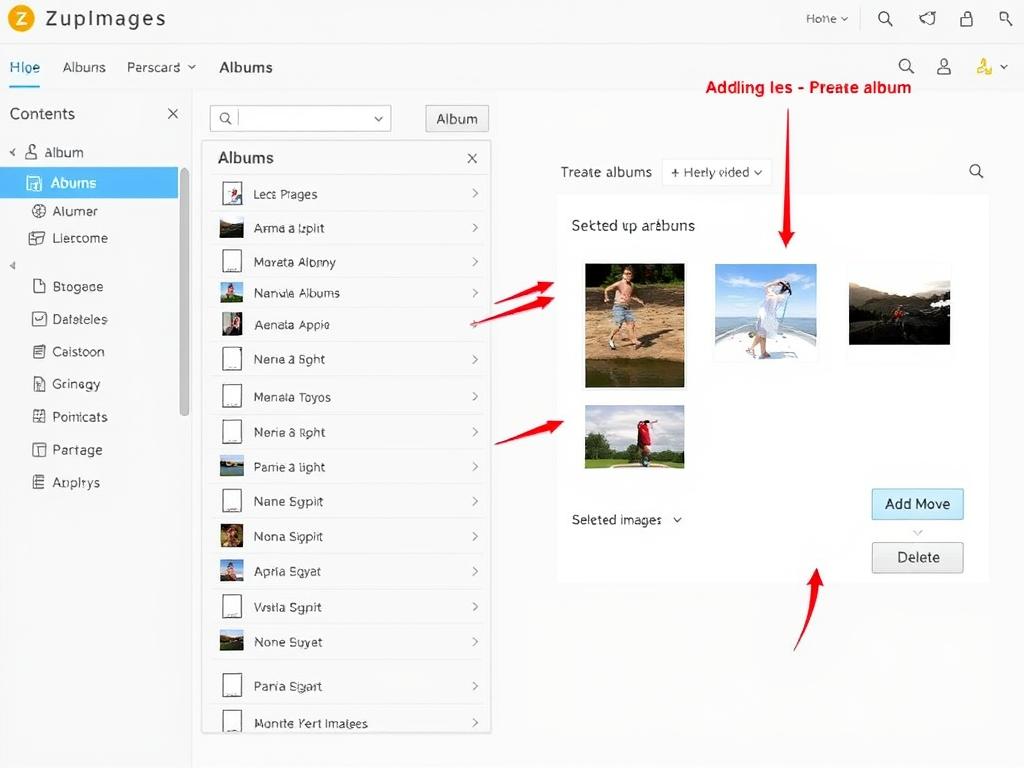The width and height of the screenshot is (1024, 768).
Task: Expand Lecs Prages row chevron
Action: 475,193
